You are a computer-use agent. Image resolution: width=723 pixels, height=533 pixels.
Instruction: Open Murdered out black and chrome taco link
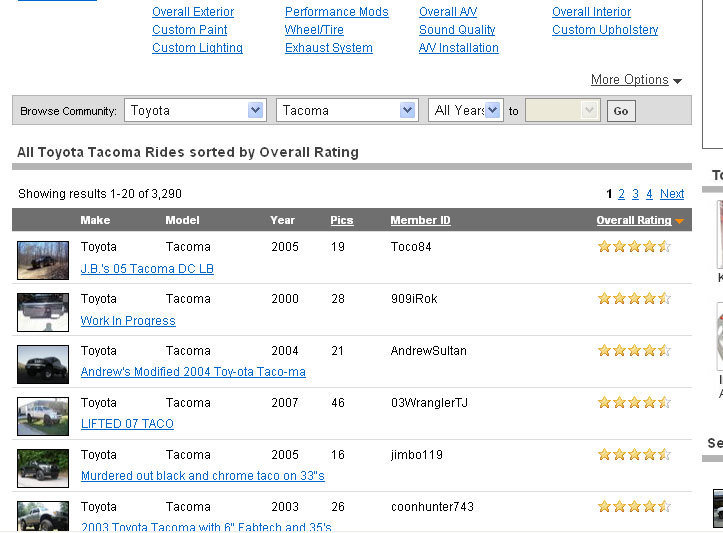point(203,476)
